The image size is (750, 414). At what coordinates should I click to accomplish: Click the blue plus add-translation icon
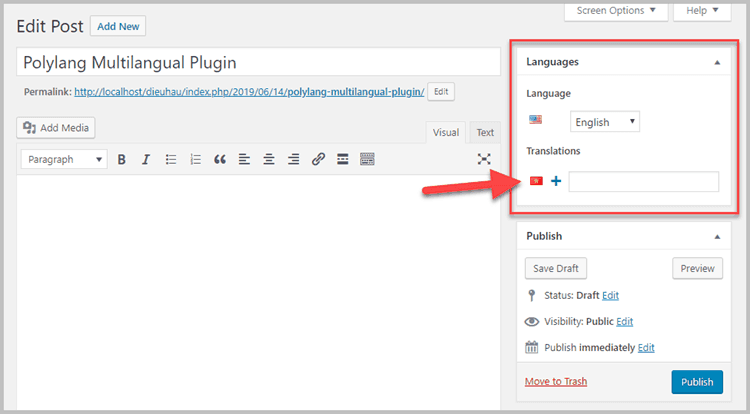click(556, 181)
